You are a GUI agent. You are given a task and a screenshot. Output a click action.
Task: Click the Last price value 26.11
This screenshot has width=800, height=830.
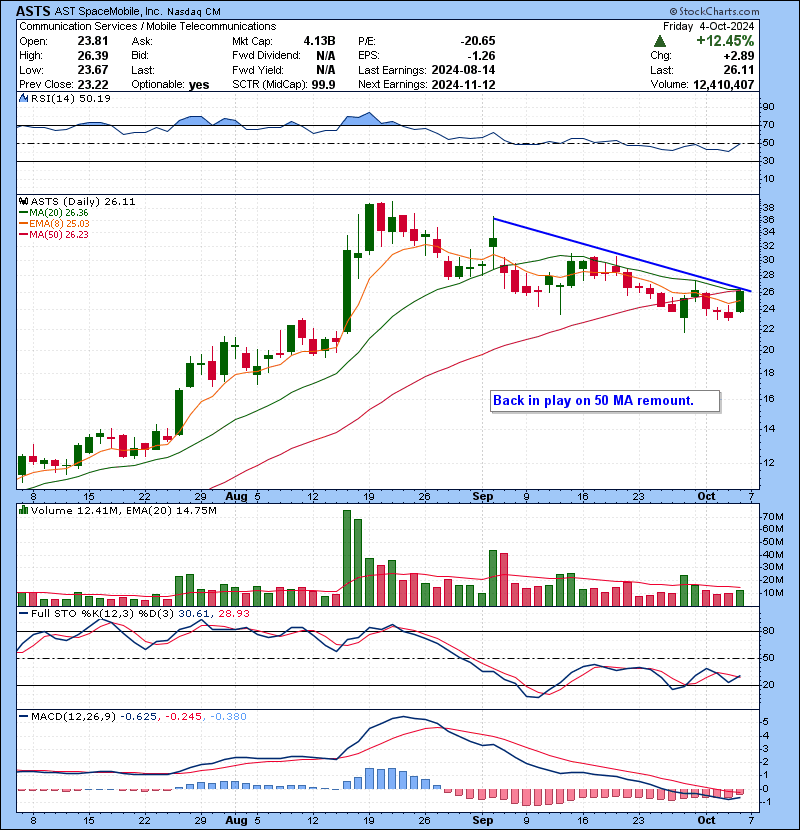[x=739, y=70]
